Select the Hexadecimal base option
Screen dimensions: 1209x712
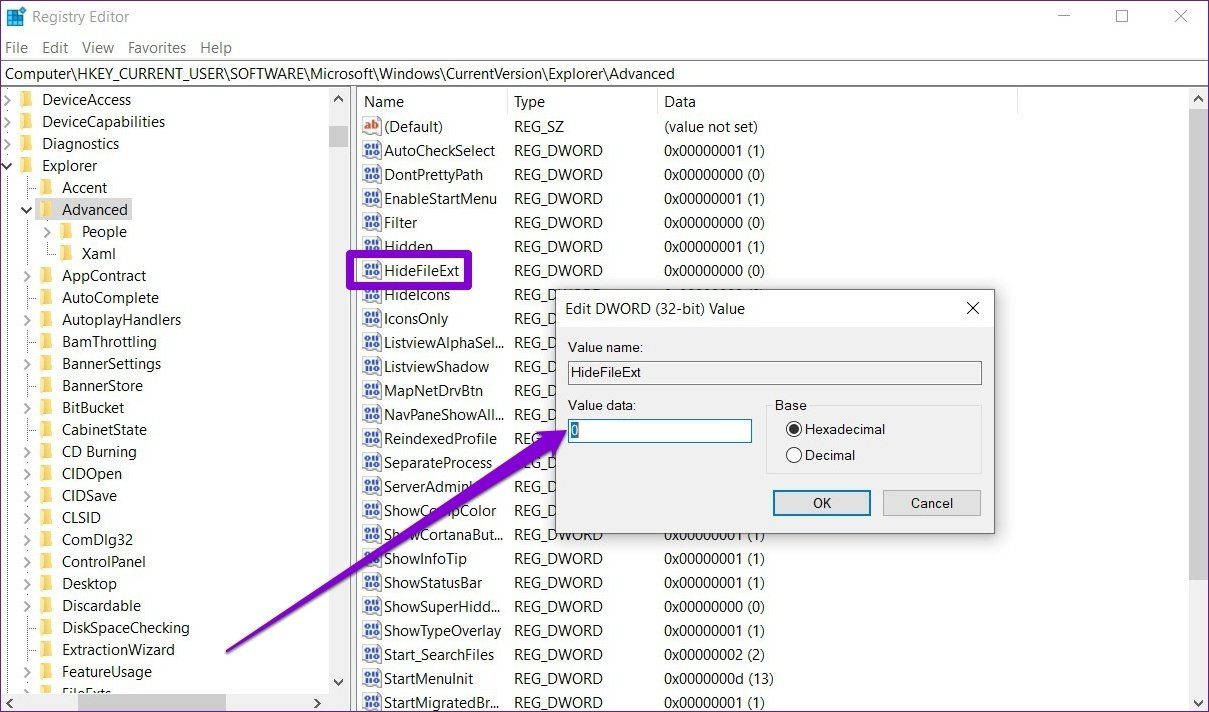794,429
